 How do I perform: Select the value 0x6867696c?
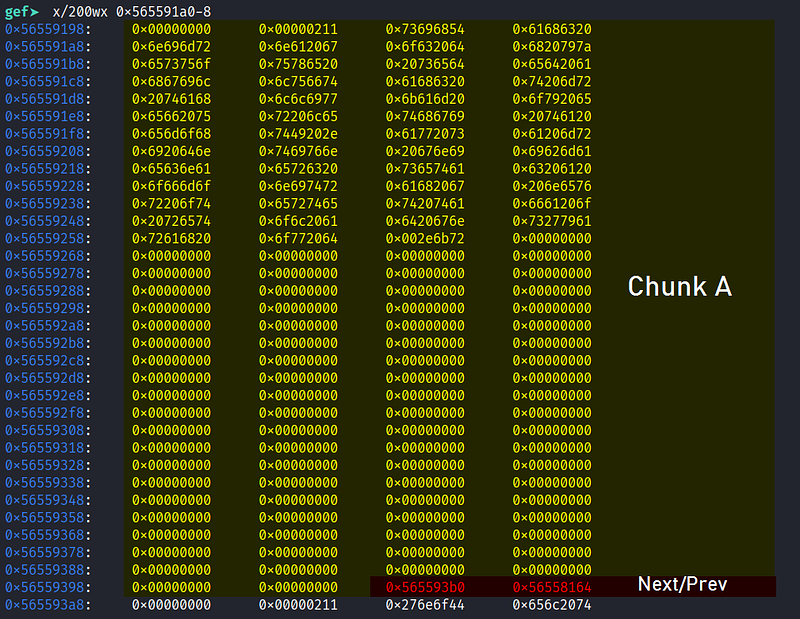point(171,81)
